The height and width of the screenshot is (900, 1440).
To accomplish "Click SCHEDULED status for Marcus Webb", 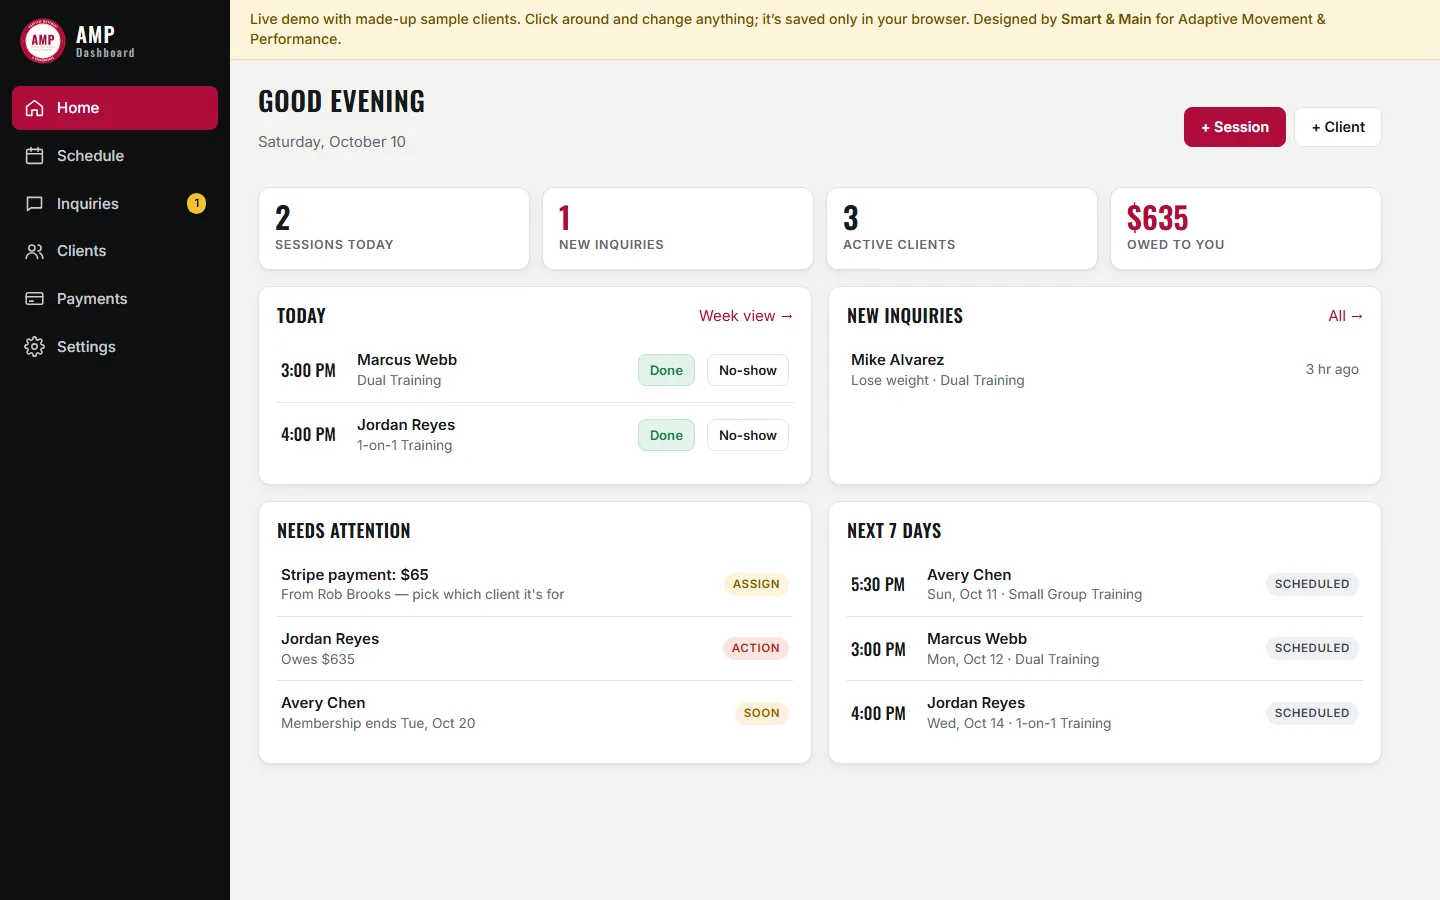I will coord(1312,648).
